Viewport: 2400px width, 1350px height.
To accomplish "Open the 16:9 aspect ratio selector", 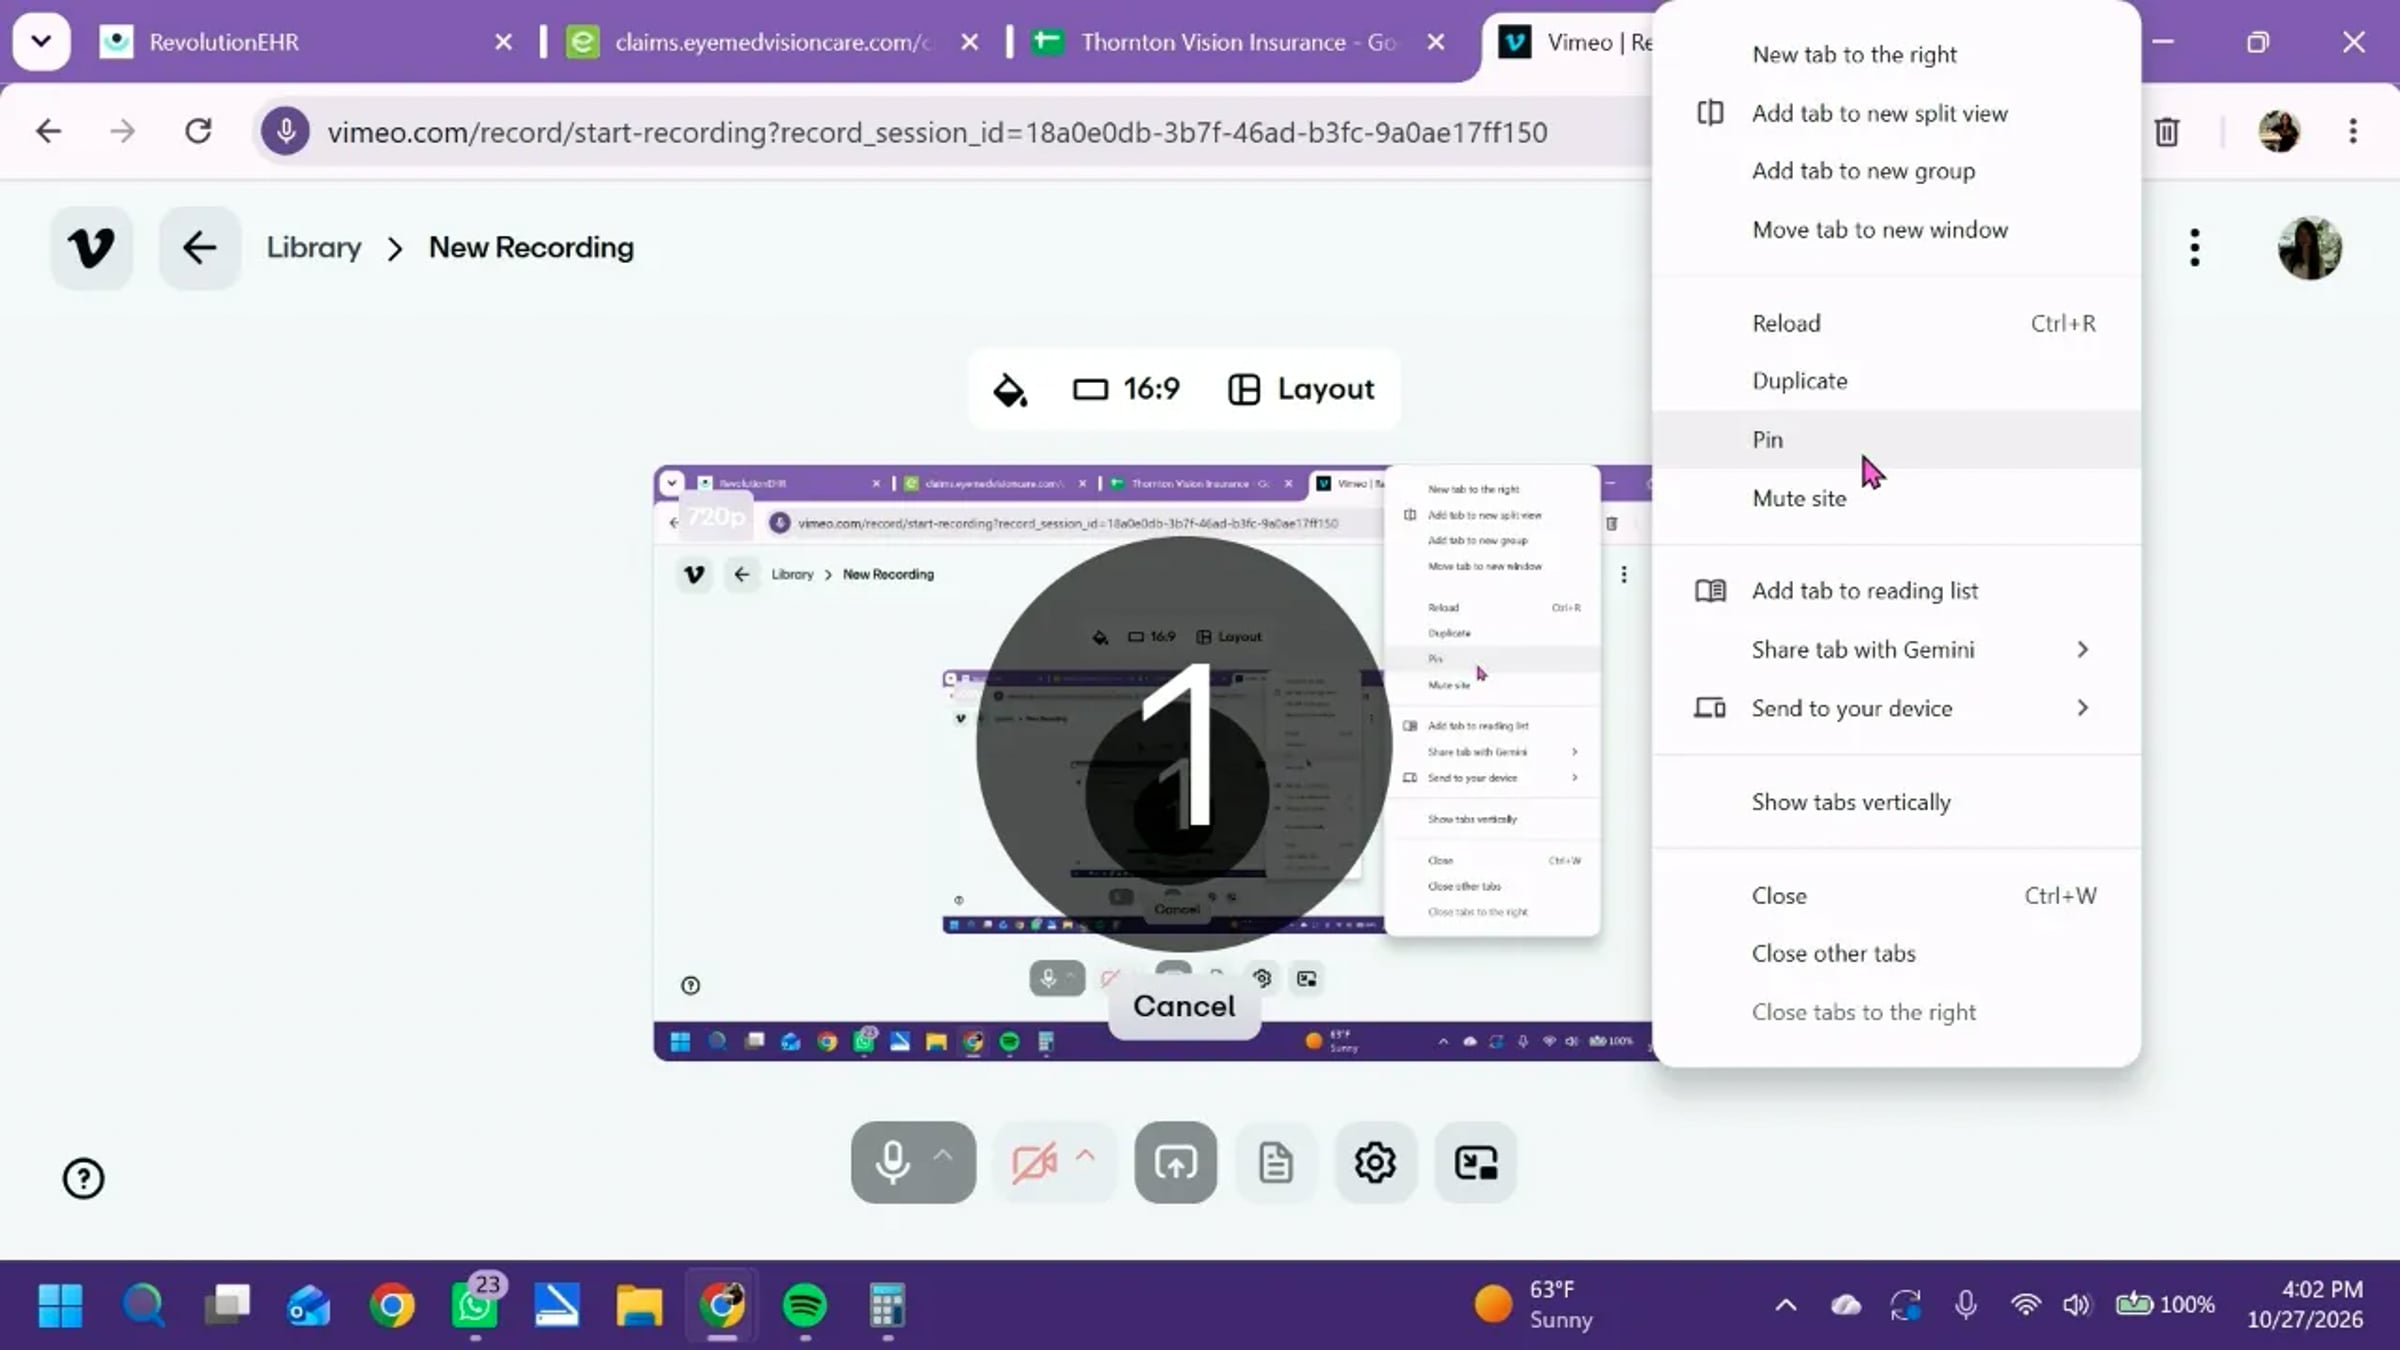I will coord(1126,389).
